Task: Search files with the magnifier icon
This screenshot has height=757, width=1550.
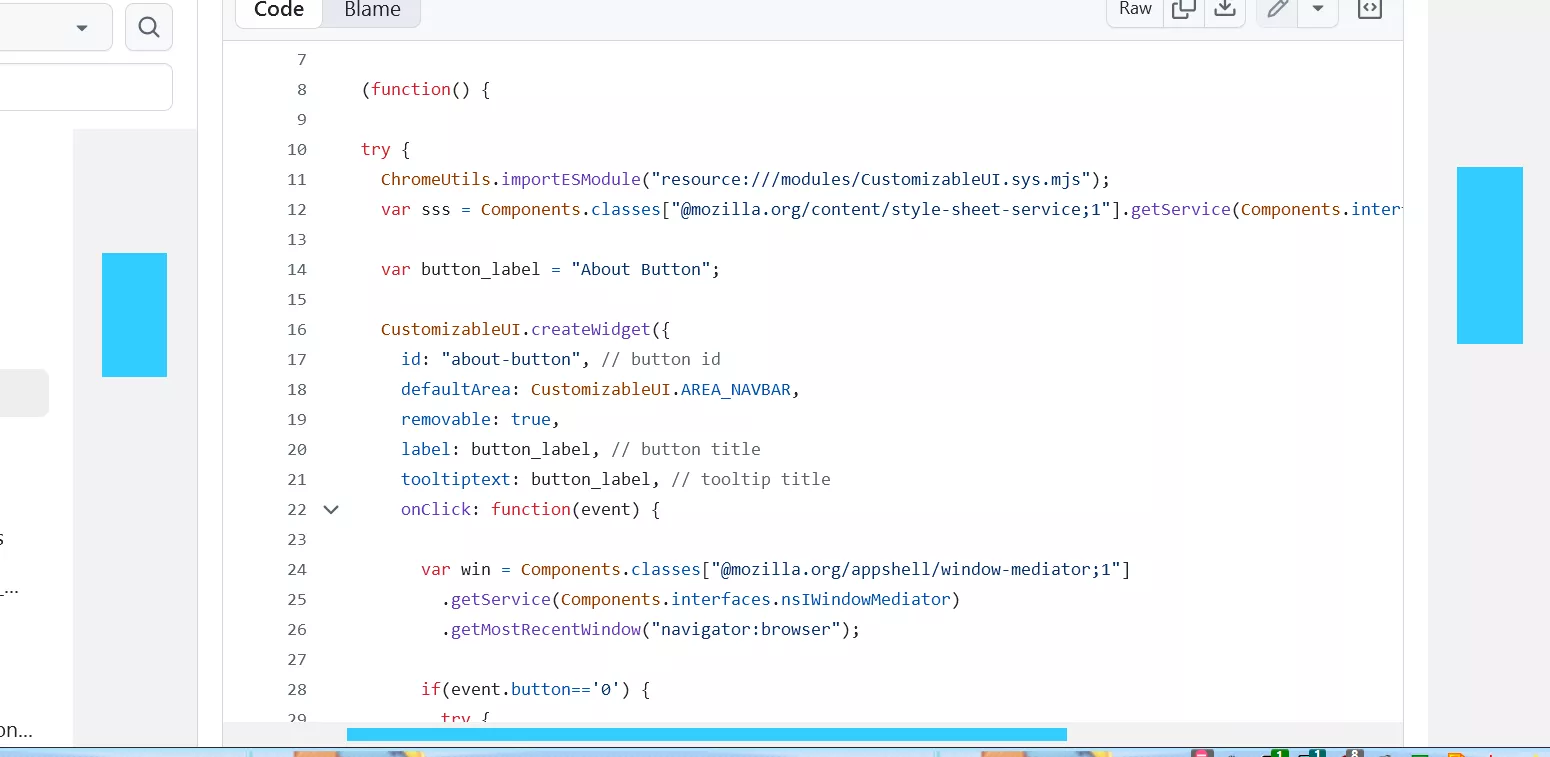Action: tap(149, 27)
